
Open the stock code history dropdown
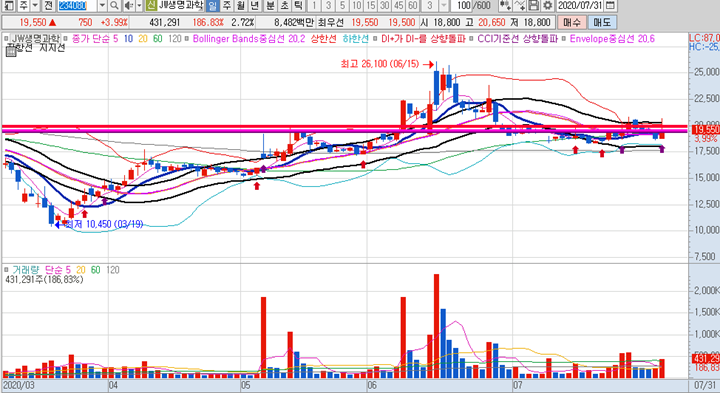pyautogui.click(x=102, y=6)
